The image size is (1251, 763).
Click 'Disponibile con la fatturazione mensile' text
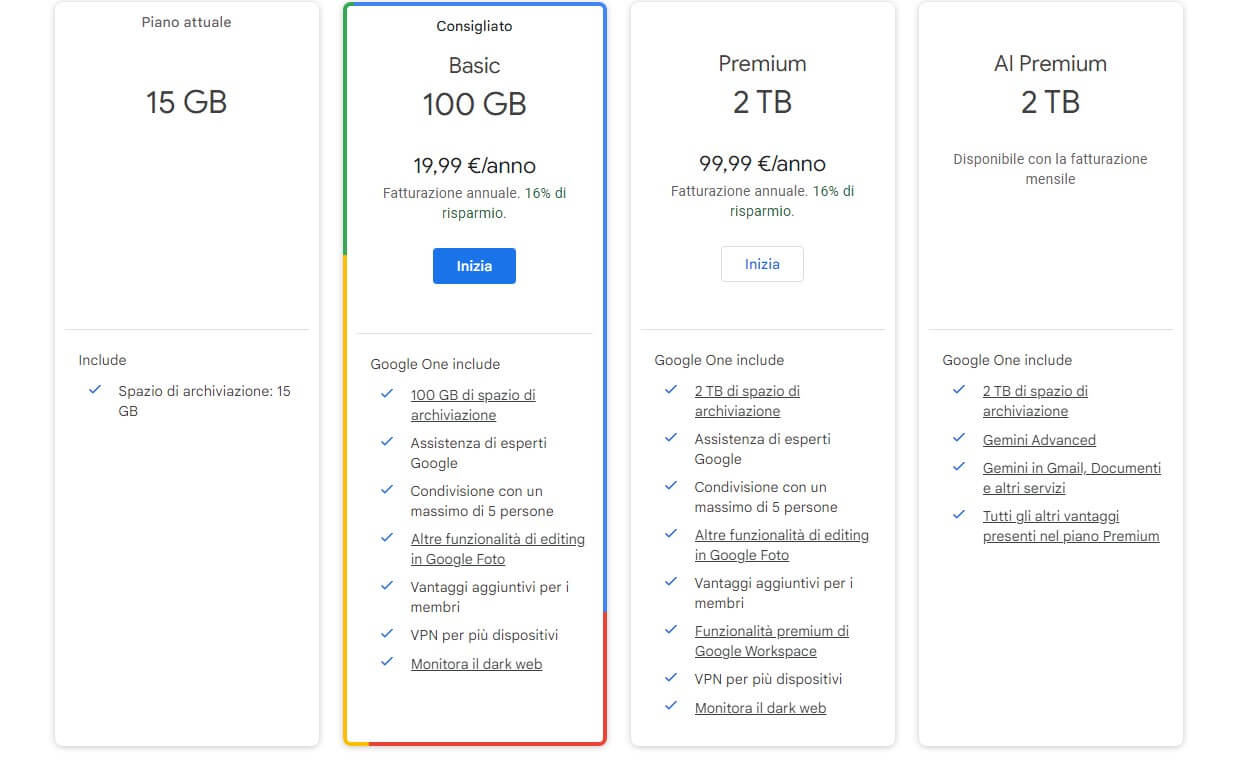1050,169
